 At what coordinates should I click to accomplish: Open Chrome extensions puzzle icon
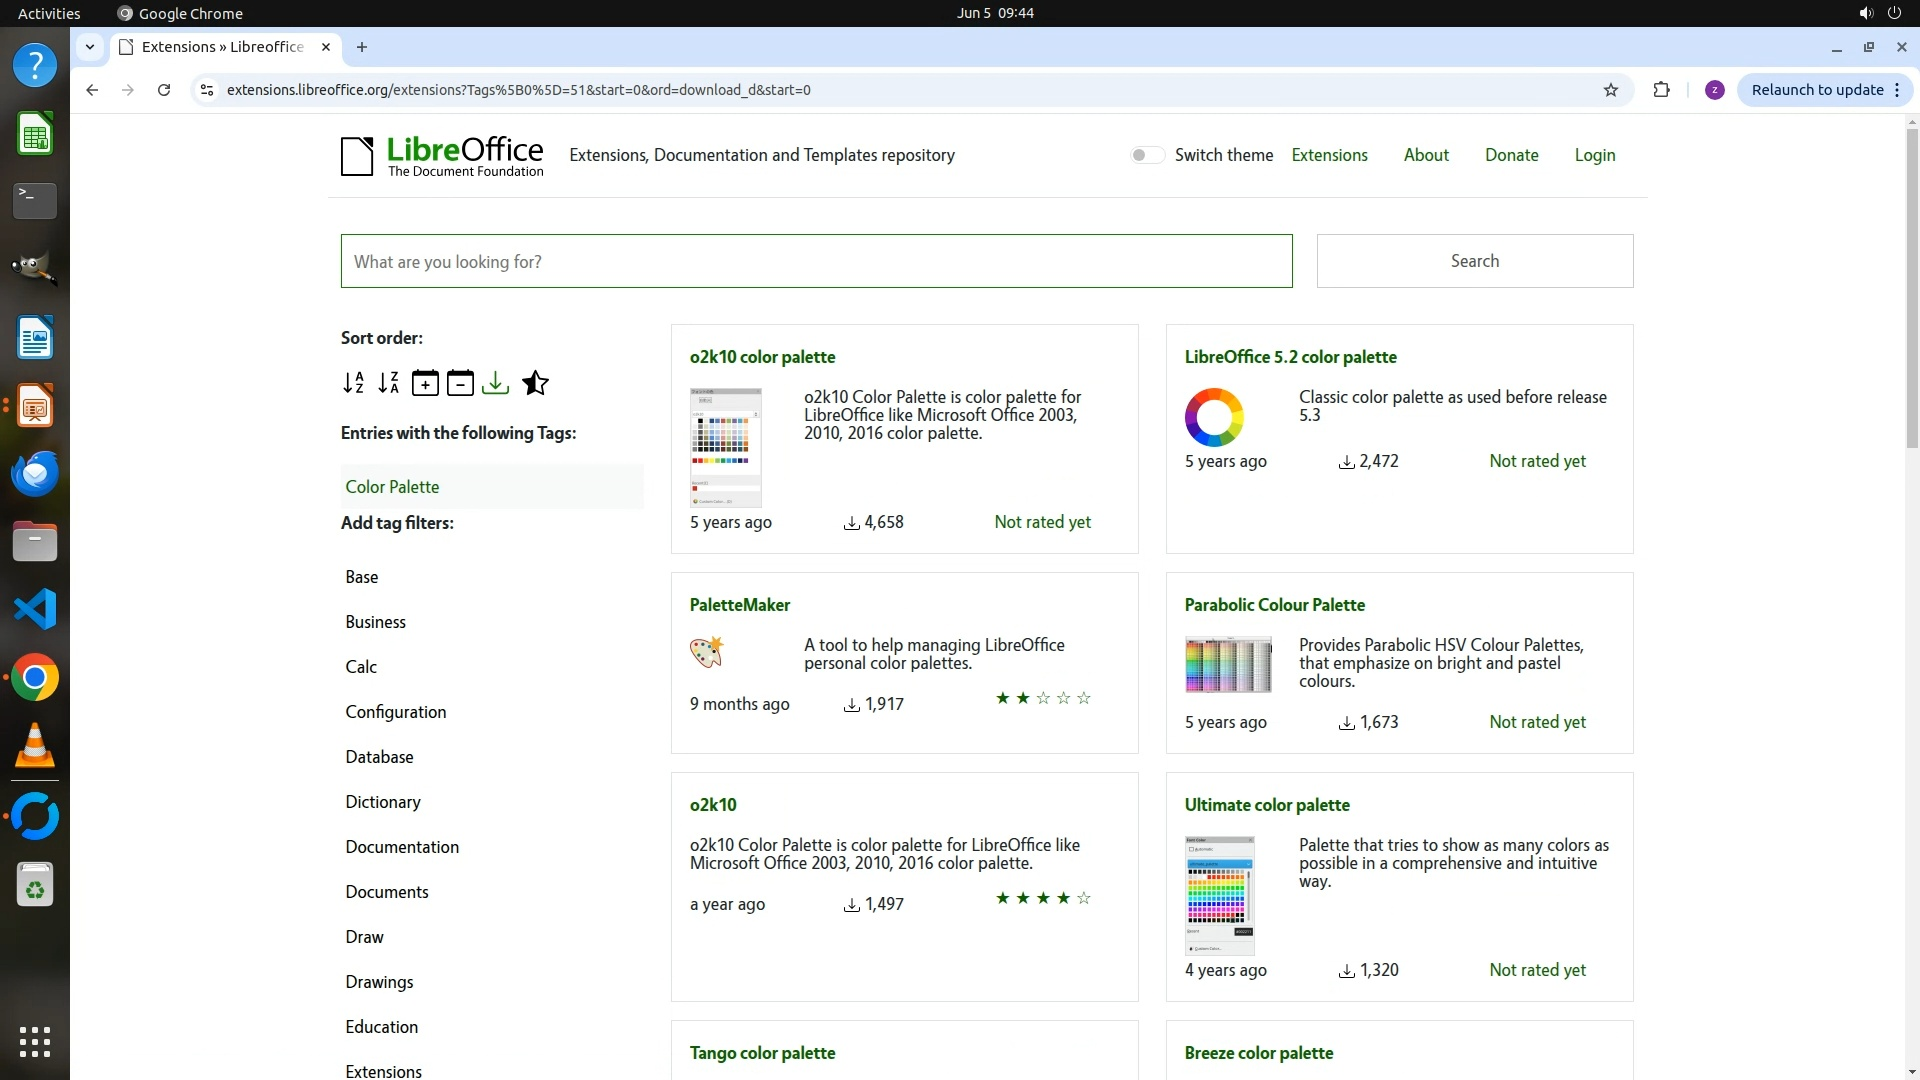[1661, 90]
